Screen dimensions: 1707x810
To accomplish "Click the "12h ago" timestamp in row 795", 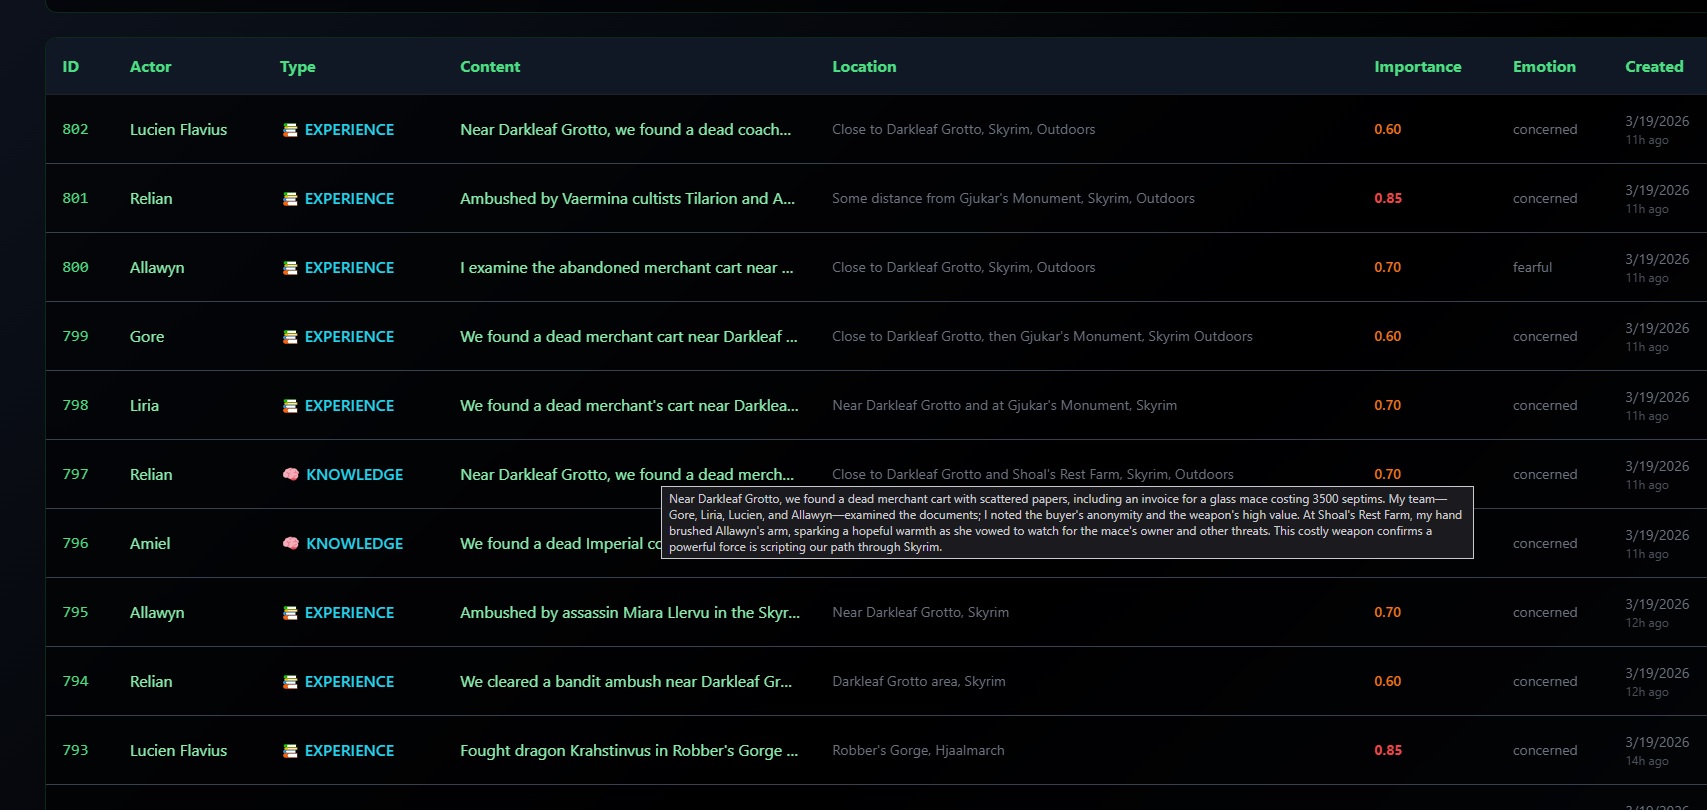I will [x=1647, y=623].
